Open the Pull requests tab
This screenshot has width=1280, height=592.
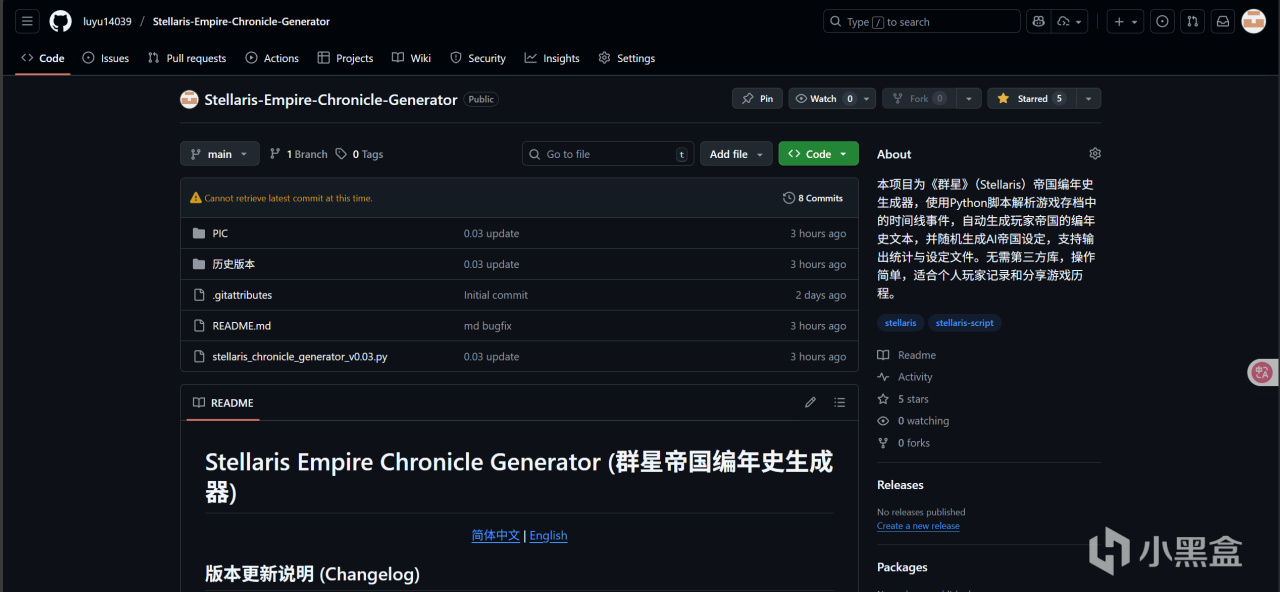tap(187, 58)
